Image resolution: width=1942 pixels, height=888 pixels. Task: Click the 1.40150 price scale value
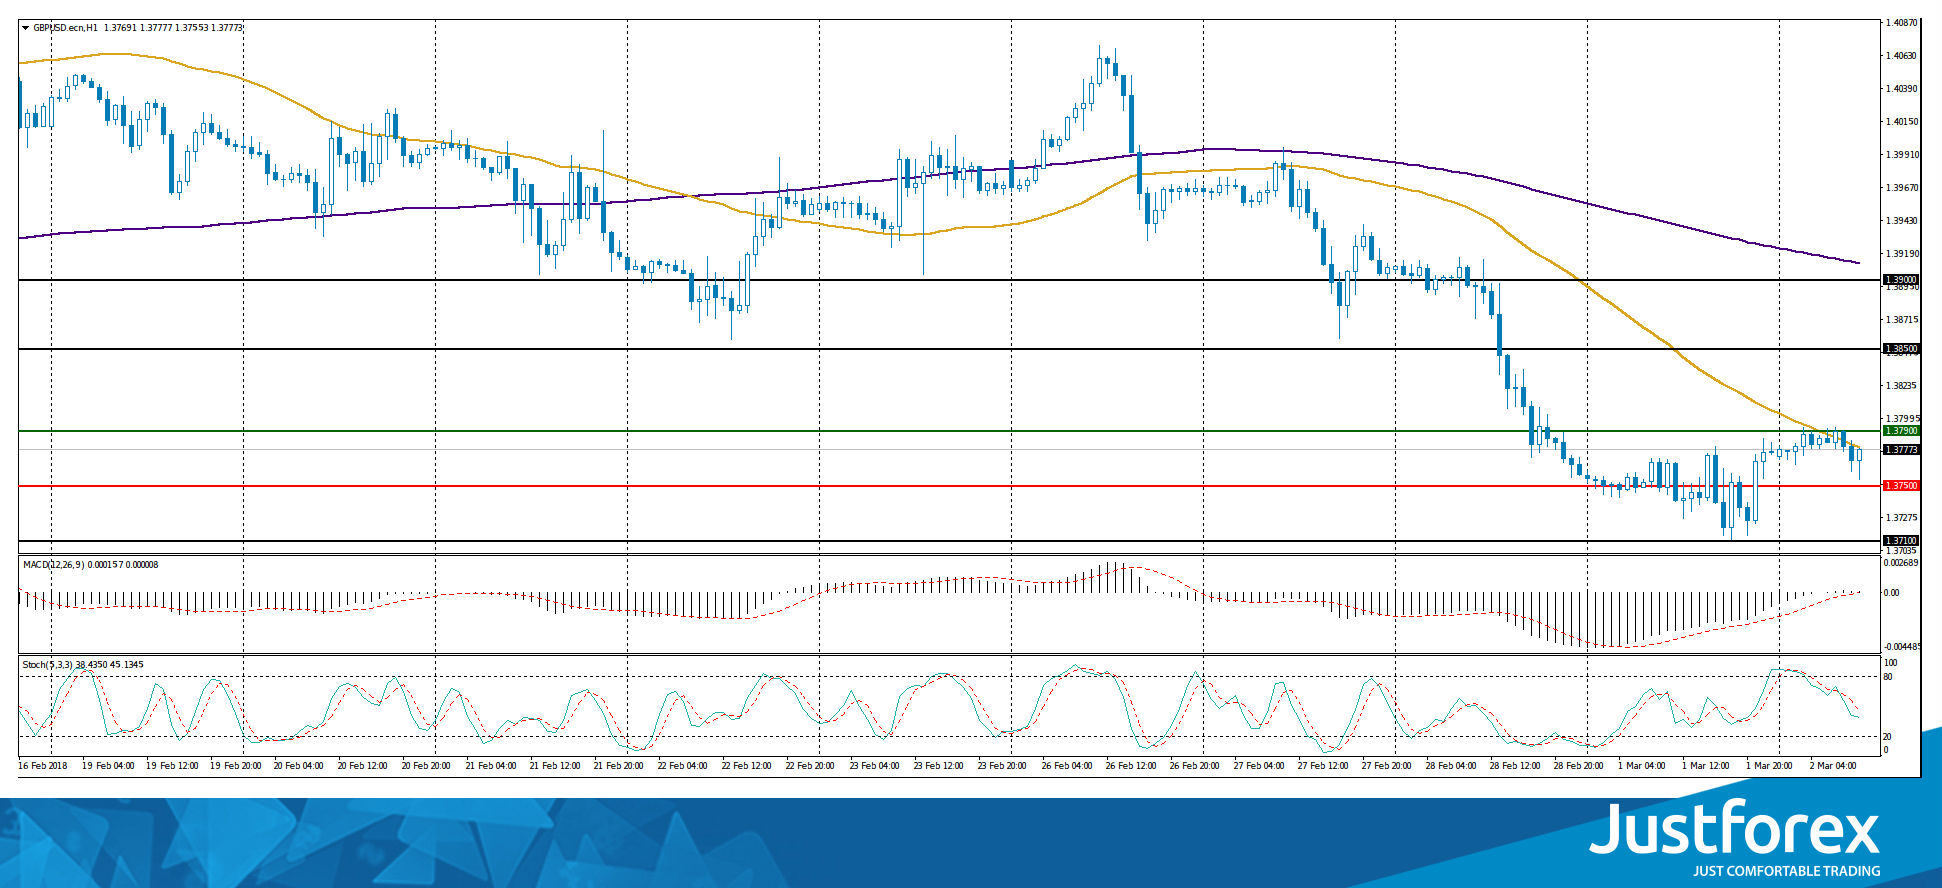(1901, 122)
